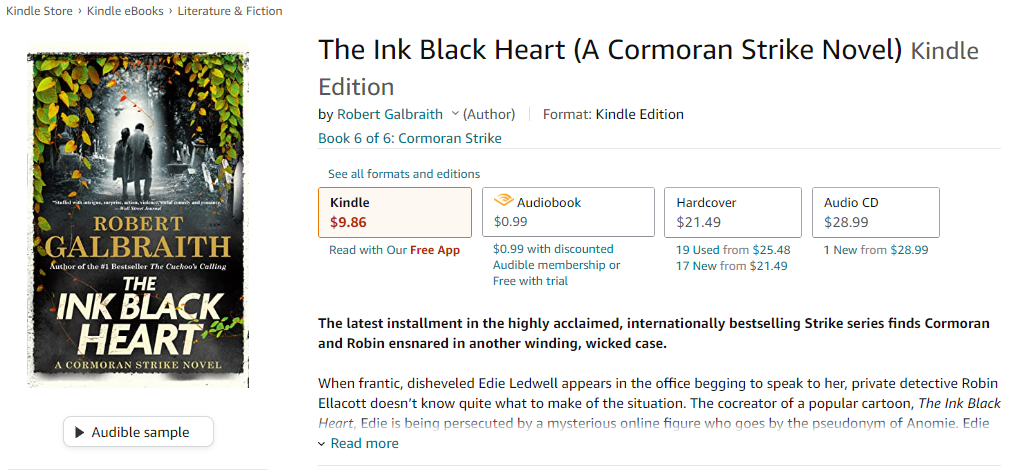The image size is (1010, 475).
Task: Click the Audible logo icon in Audiobook option
Action: [x=502, y=201]
